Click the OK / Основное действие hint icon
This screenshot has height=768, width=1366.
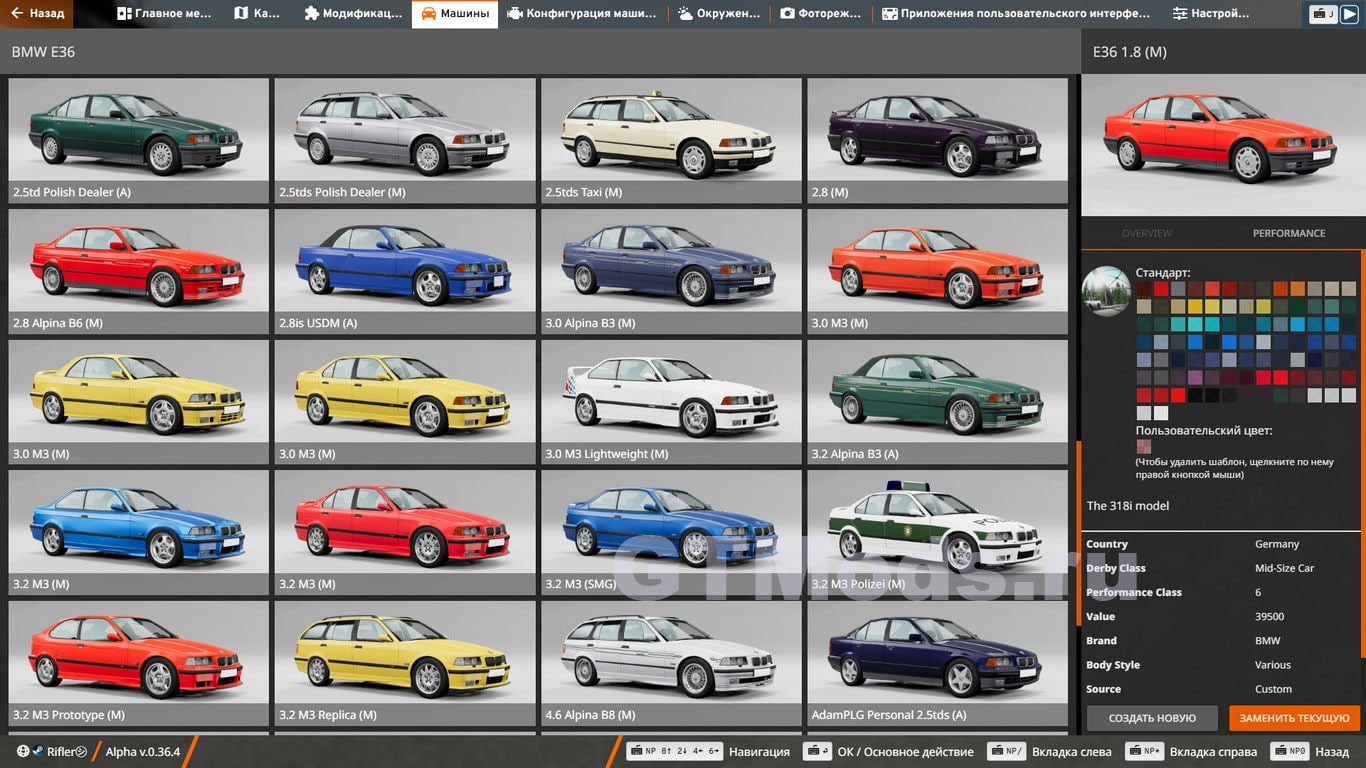(x=817, y=751)
